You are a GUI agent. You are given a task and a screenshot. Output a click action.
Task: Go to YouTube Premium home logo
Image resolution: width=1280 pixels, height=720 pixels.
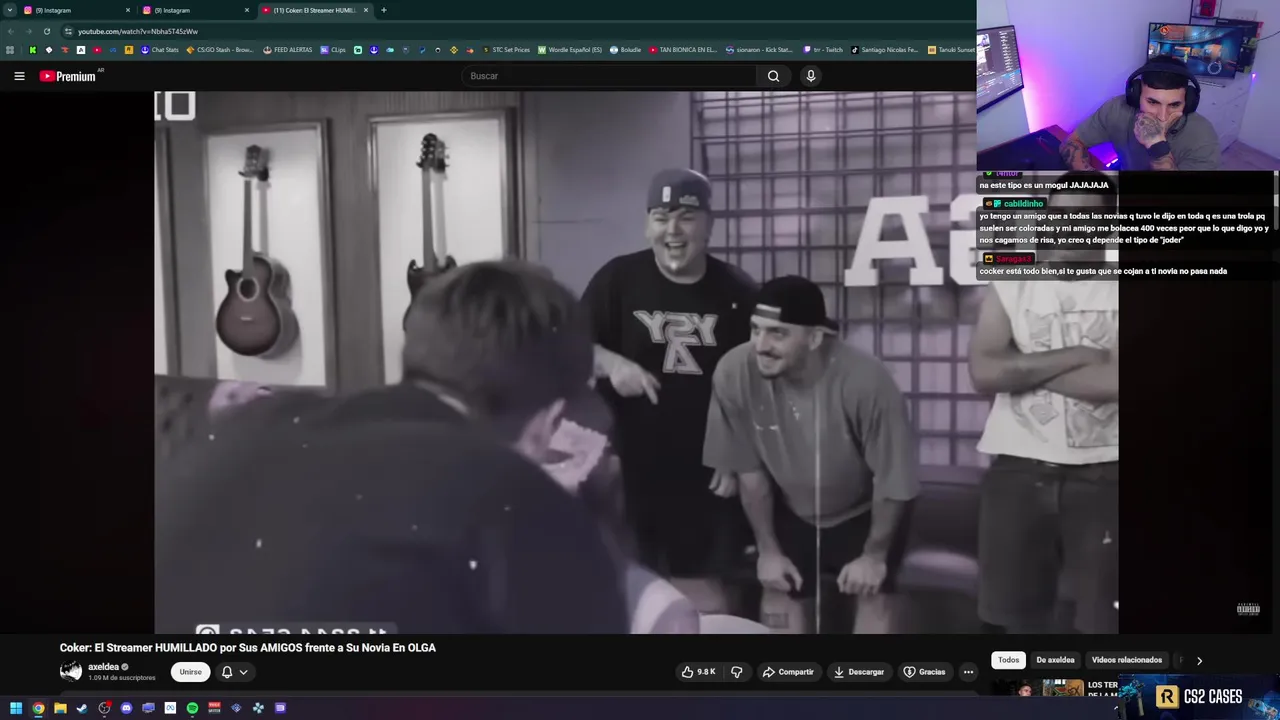tap(70, 76)
